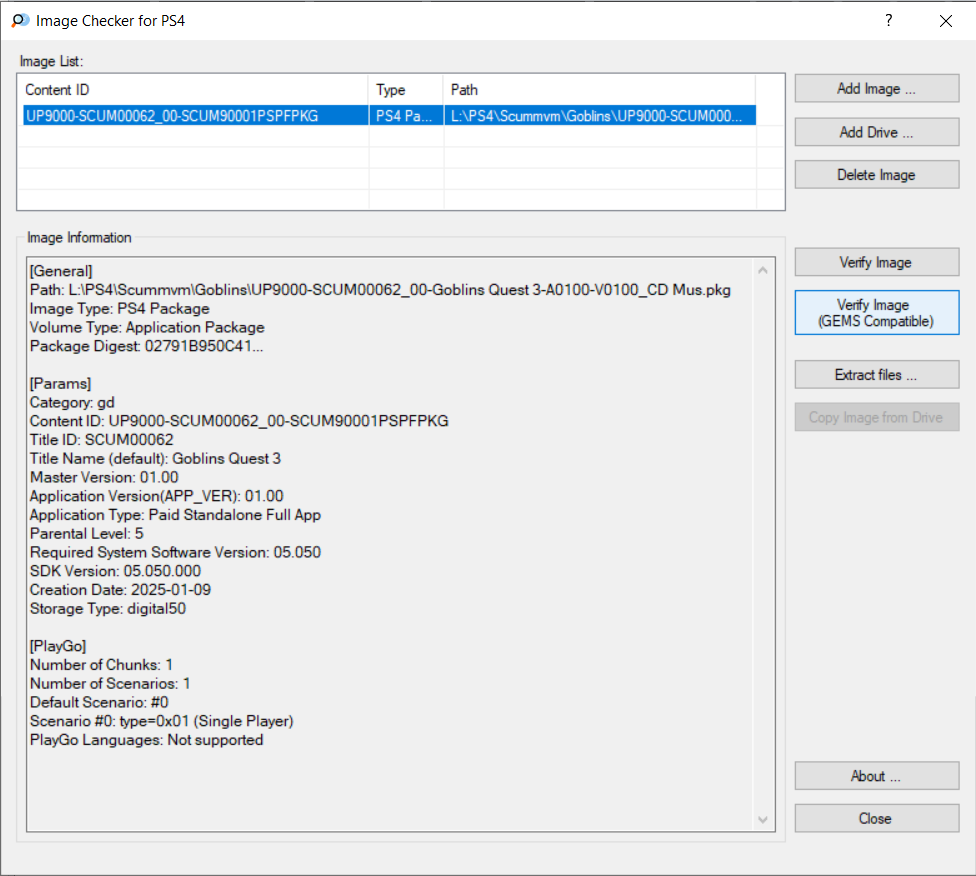Click the Path line in information
Screen dimensions: 976x876
point(380,290)
